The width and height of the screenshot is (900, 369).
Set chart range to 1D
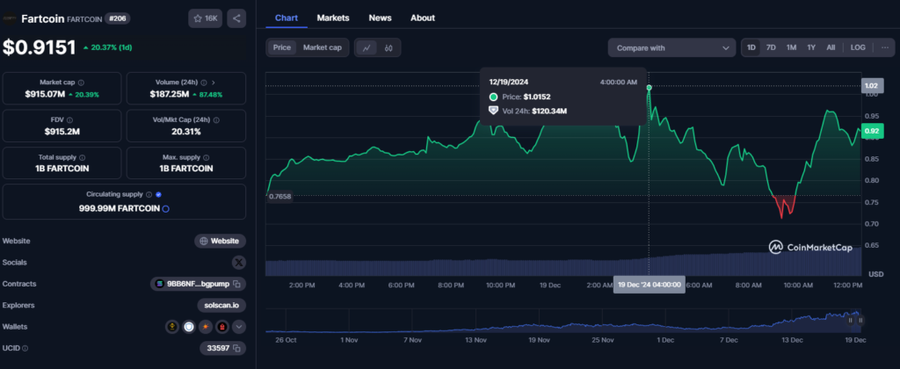pos(751,48)
